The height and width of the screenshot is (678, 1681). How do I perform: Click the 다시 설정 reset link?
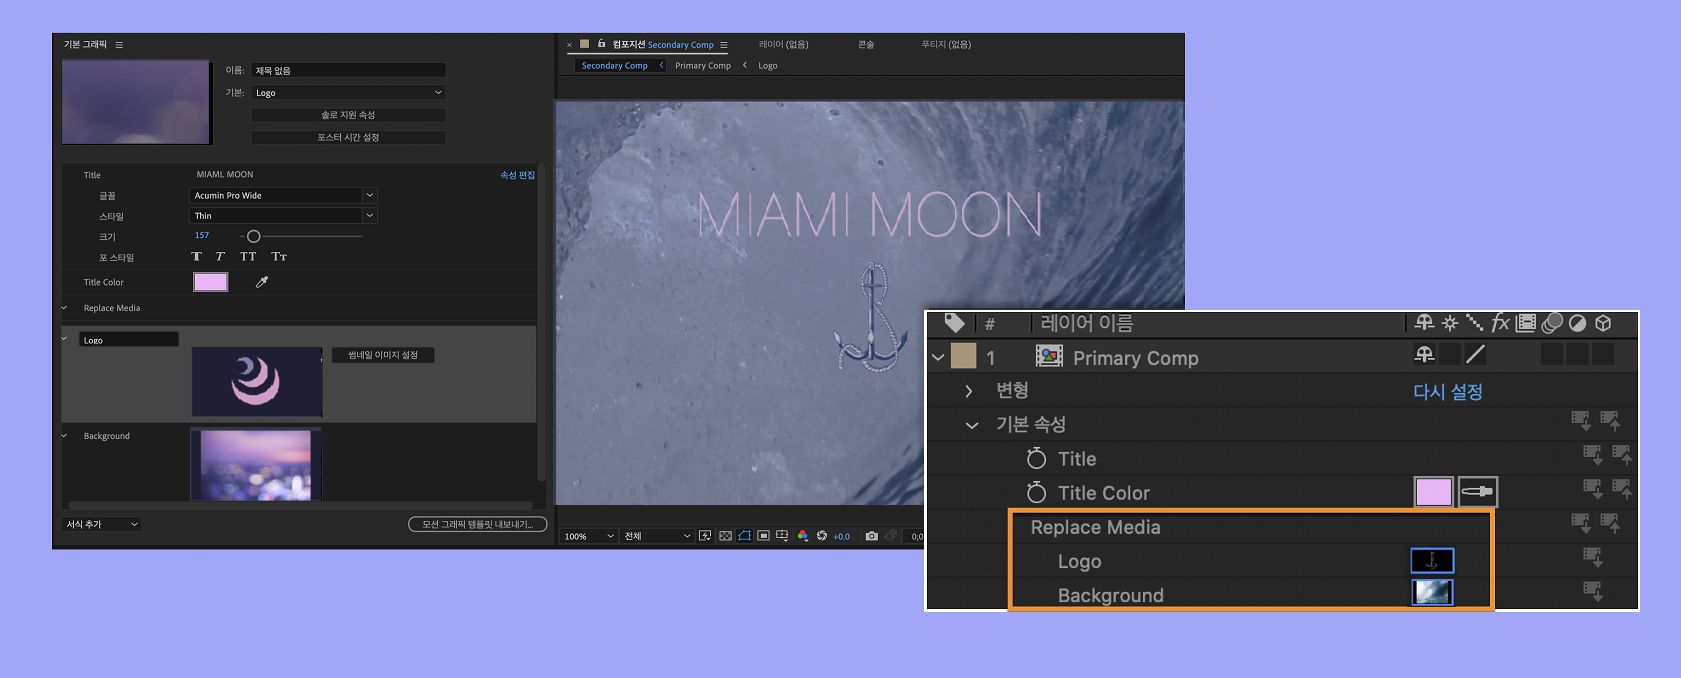click(x=1447, y=391)
